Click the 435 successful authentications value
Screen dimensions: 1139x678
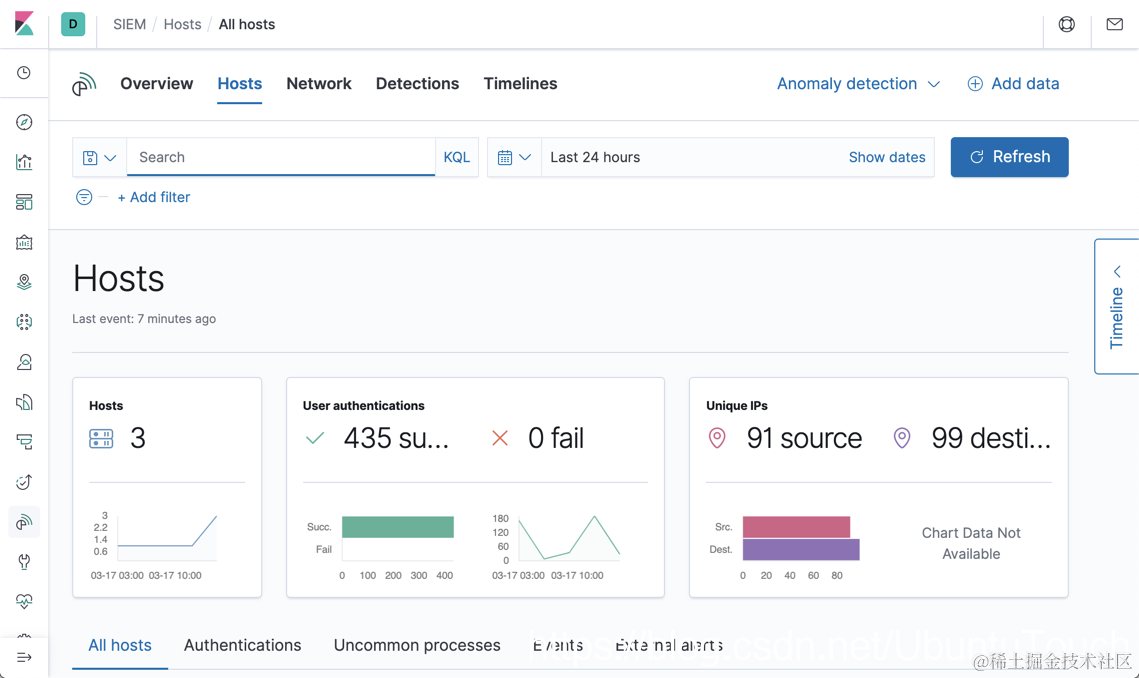(x=396, y=438)
